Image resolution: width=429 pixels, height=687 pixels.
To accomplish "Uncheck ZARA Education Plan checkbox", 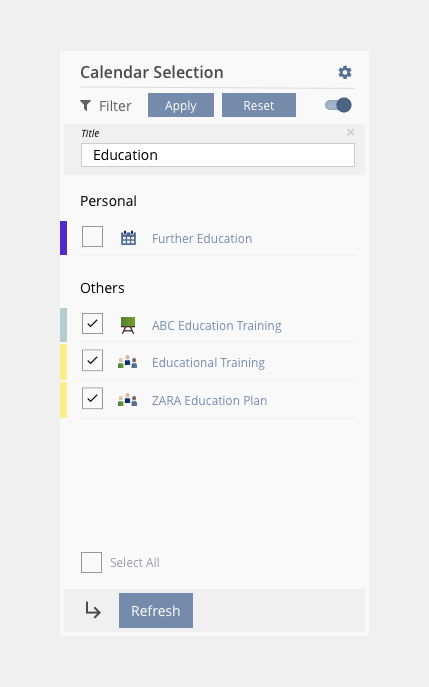I will click(x=92, y=398).
